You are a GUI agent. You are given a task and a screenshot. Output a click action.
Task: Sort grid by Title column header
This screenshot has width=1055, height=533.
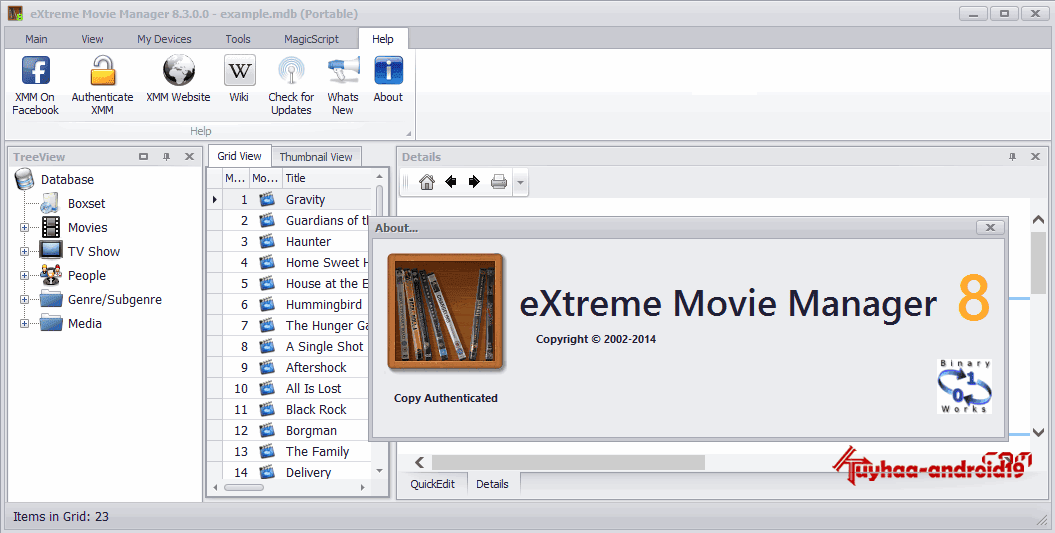(x=326, y=178)
